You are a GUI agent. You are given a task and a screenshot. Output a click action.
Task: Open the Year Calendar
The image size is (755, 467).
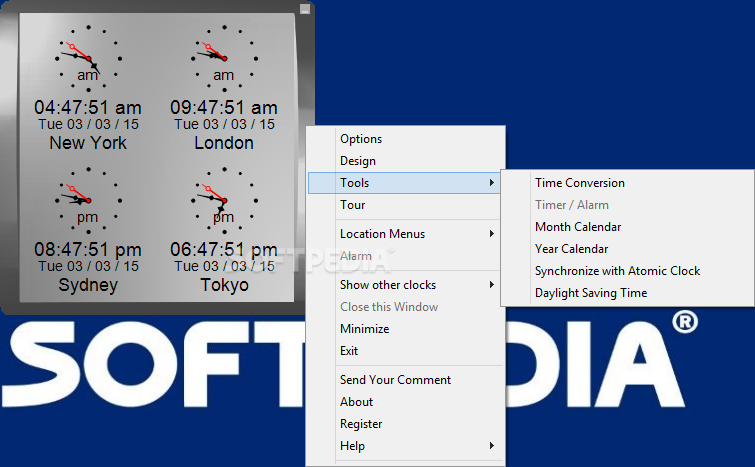627,249
